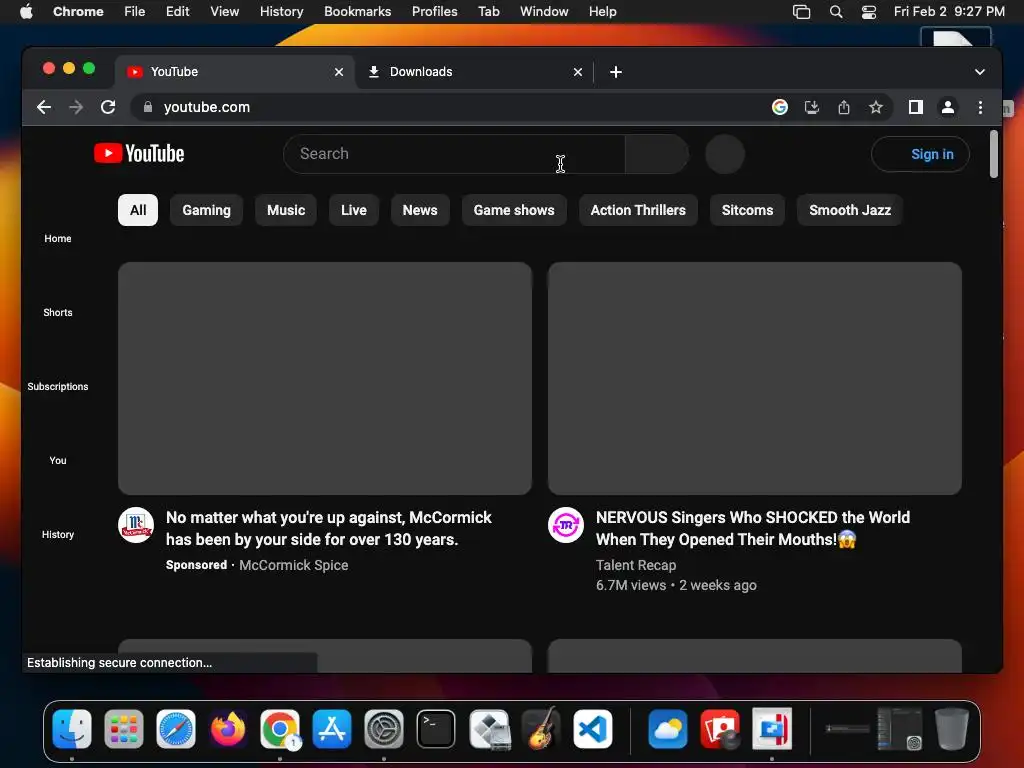This screenshot has height=768, width=1024.
Task: Toggle Chrome side panel
Action: [916, 107]
